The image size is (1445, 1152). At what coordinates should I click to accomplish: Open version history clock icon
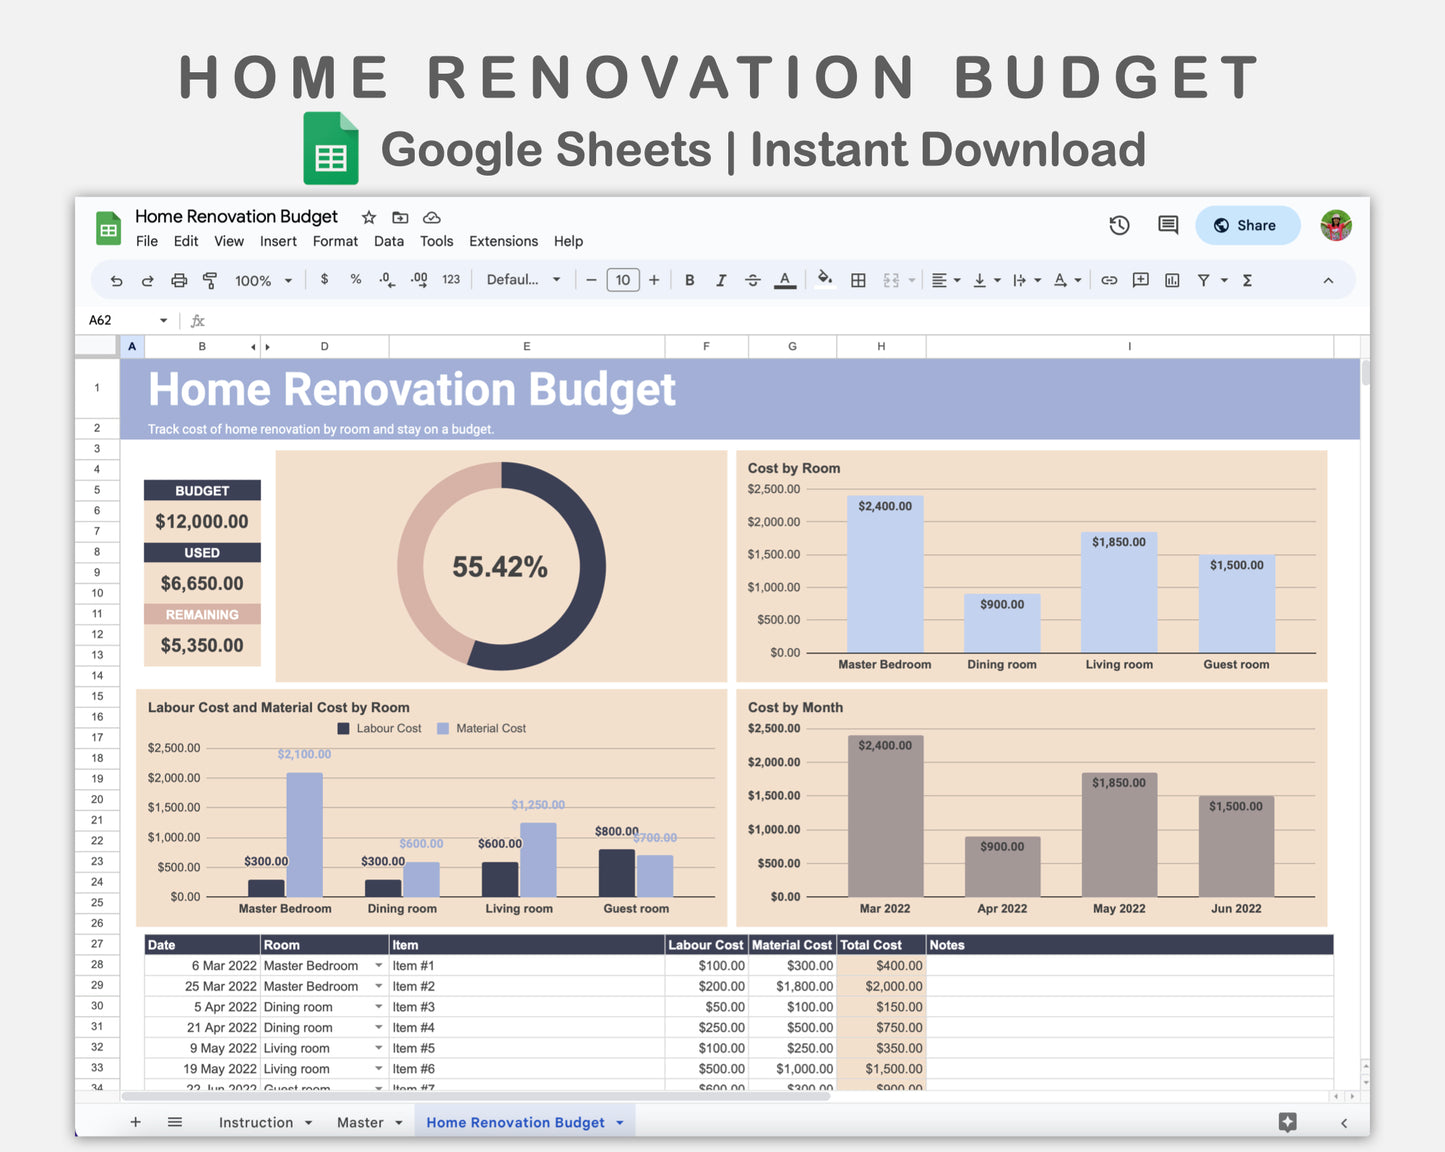1119,226
